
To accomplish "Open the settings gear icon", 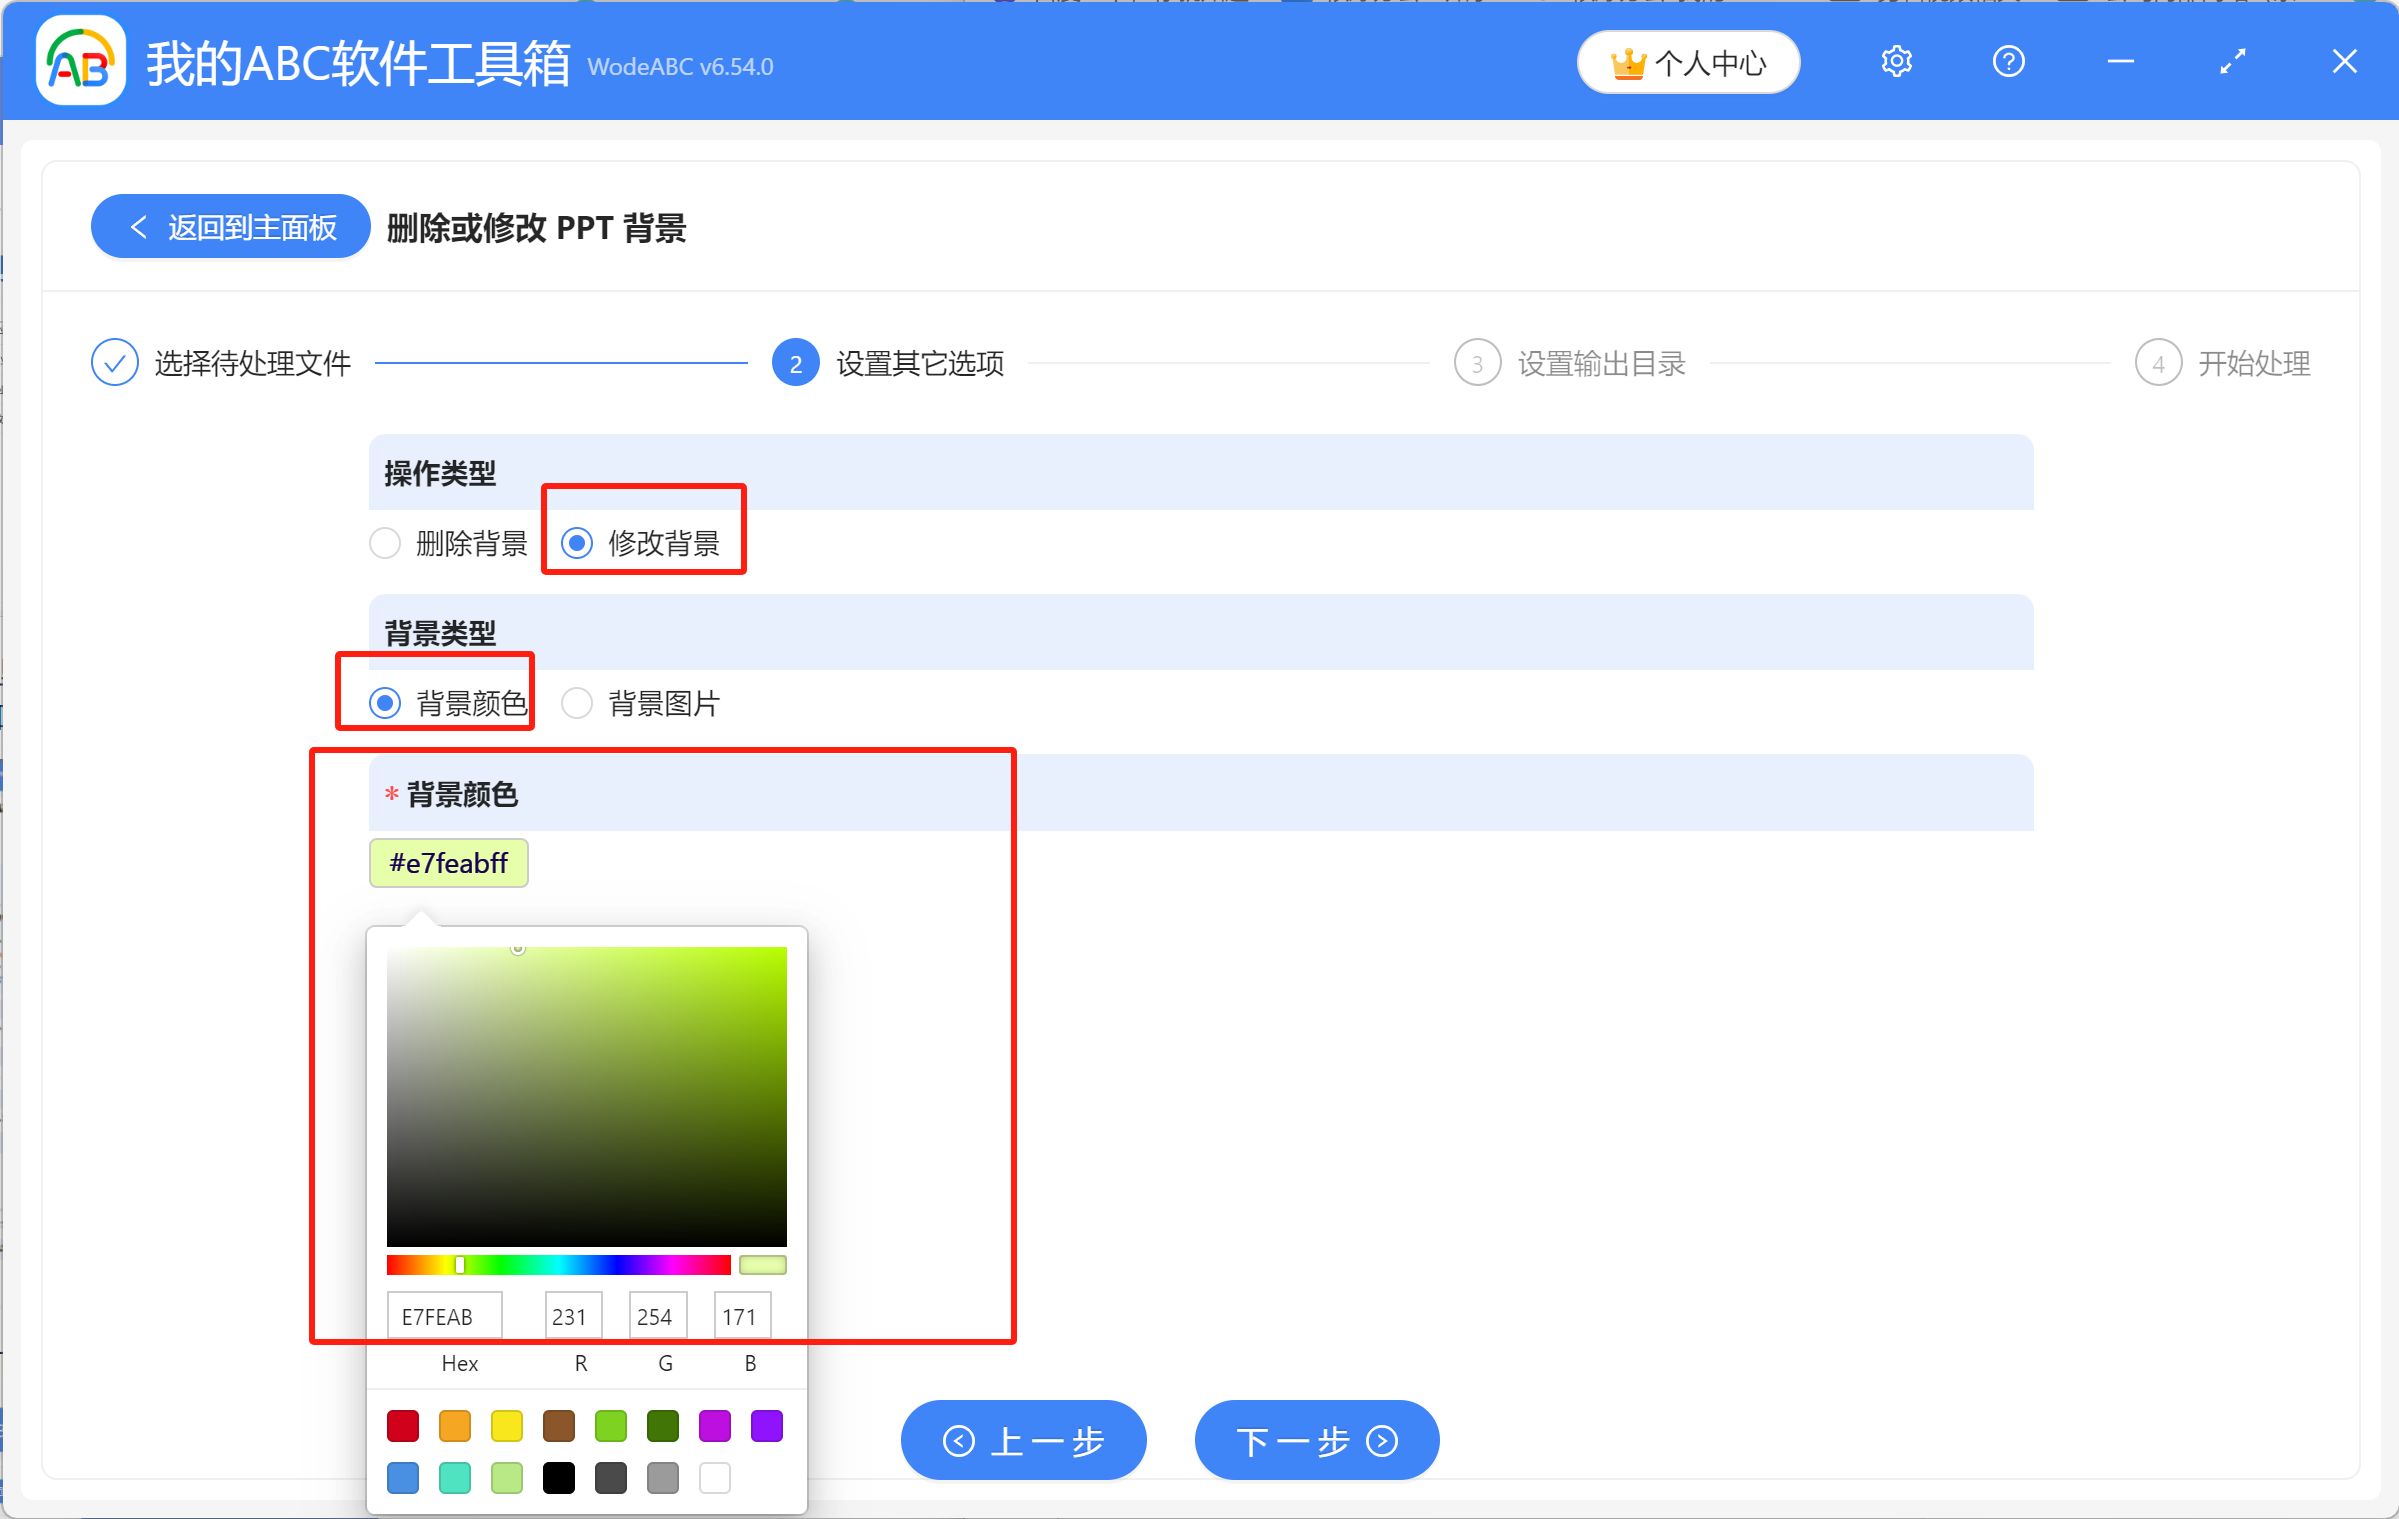I will coord(1896,62).
